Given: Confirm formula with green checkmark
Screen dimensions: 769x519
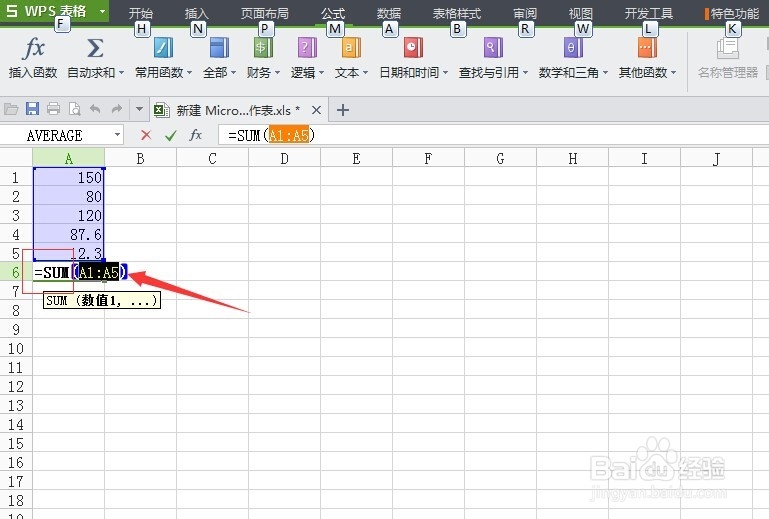Looking at the screenshot, I should point(171,135).
